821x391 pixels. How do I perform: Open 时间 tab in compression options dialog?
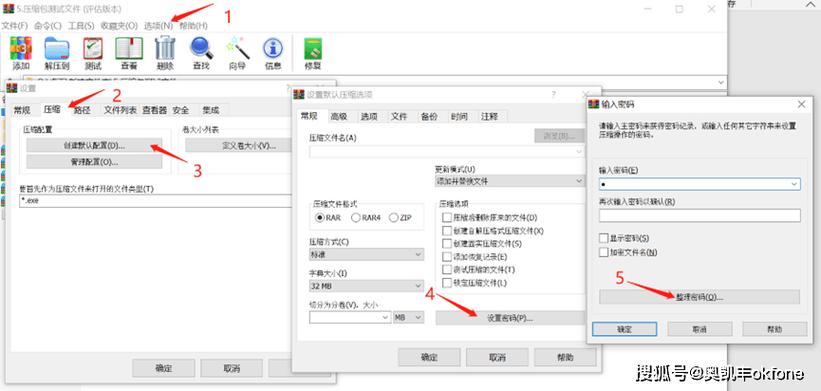tap(459, 116)
